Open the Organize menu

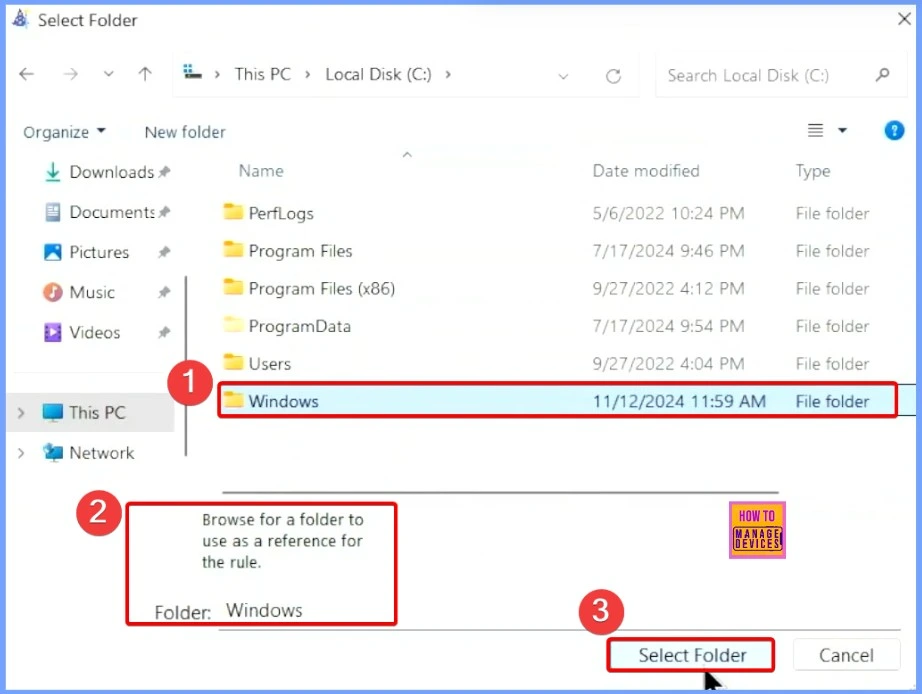tap(64, 132)
